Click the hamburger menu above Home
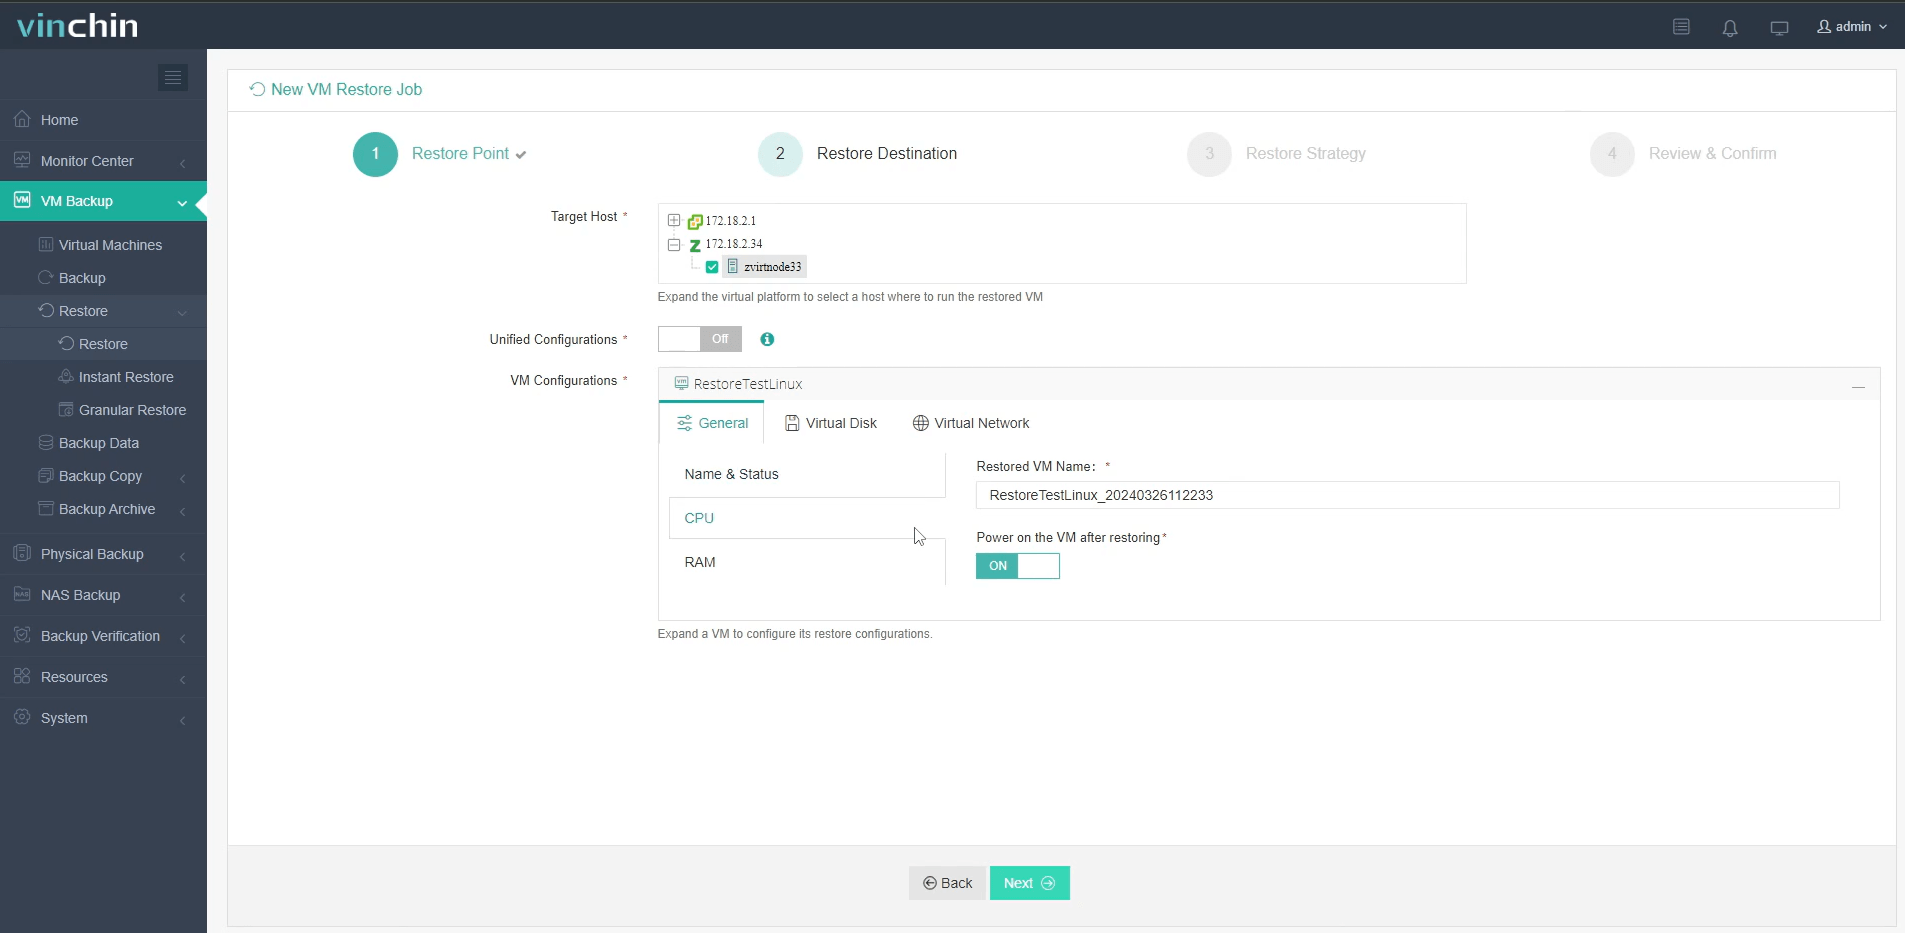The image size is (1905, 933). [x=173, y=77]
